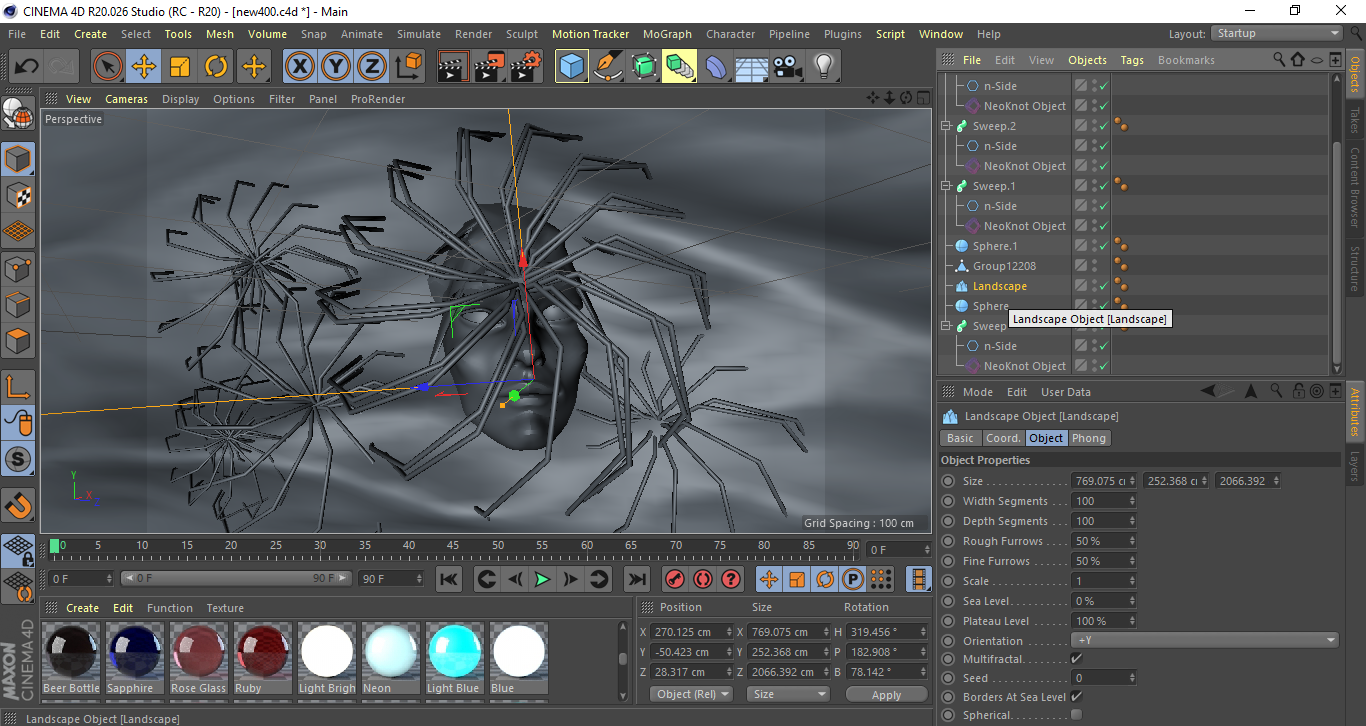Toggle Z axis lock
Viewport: 1366px width, 726px height.
tap(372, 67)
